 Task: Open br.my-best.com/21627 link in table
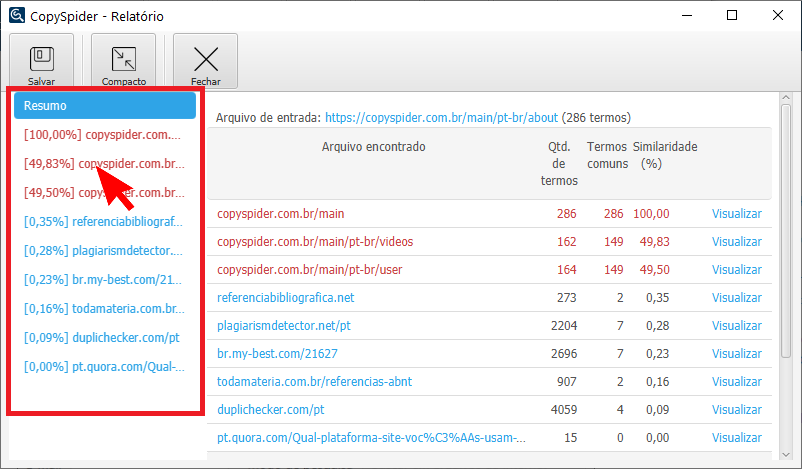click(277, 353)
